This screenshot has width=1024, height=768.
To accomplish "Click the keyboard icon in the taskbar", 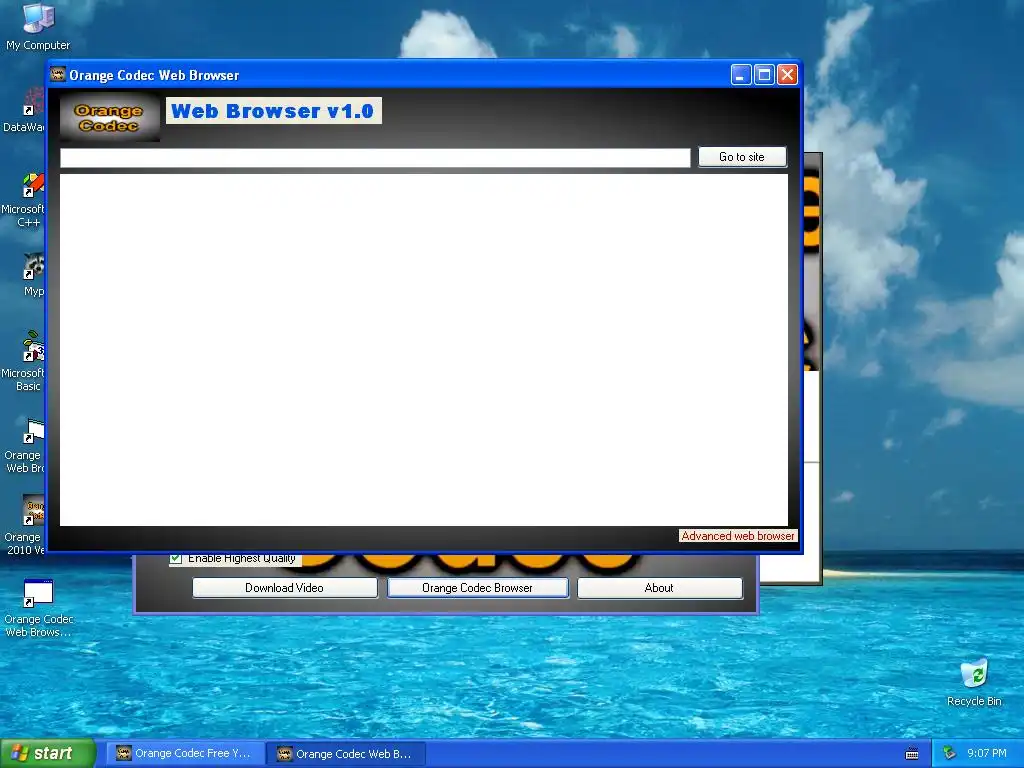I will pos(912,754).
